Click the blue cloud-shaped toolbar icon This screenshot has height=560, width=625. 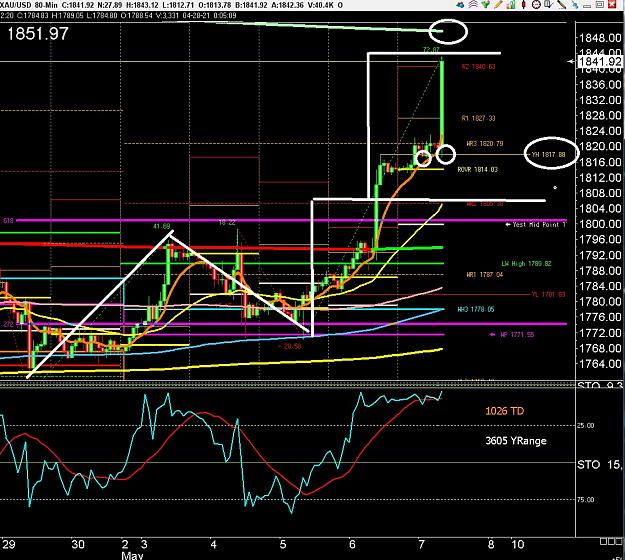tap(460, 5)
